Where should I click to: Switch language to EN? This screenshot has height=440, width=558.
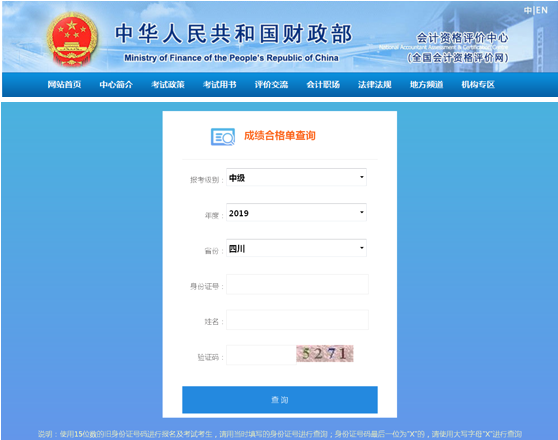[x=542, y=10]
